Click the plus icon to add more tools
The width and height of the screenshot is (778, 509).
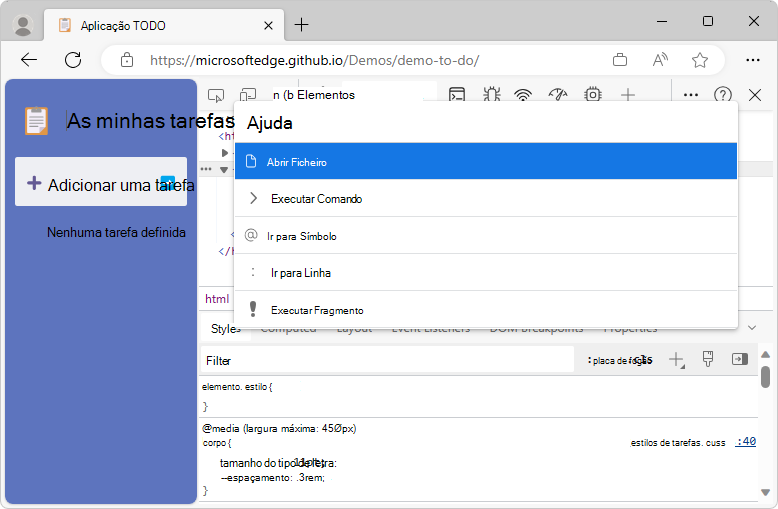click(627, 95)
